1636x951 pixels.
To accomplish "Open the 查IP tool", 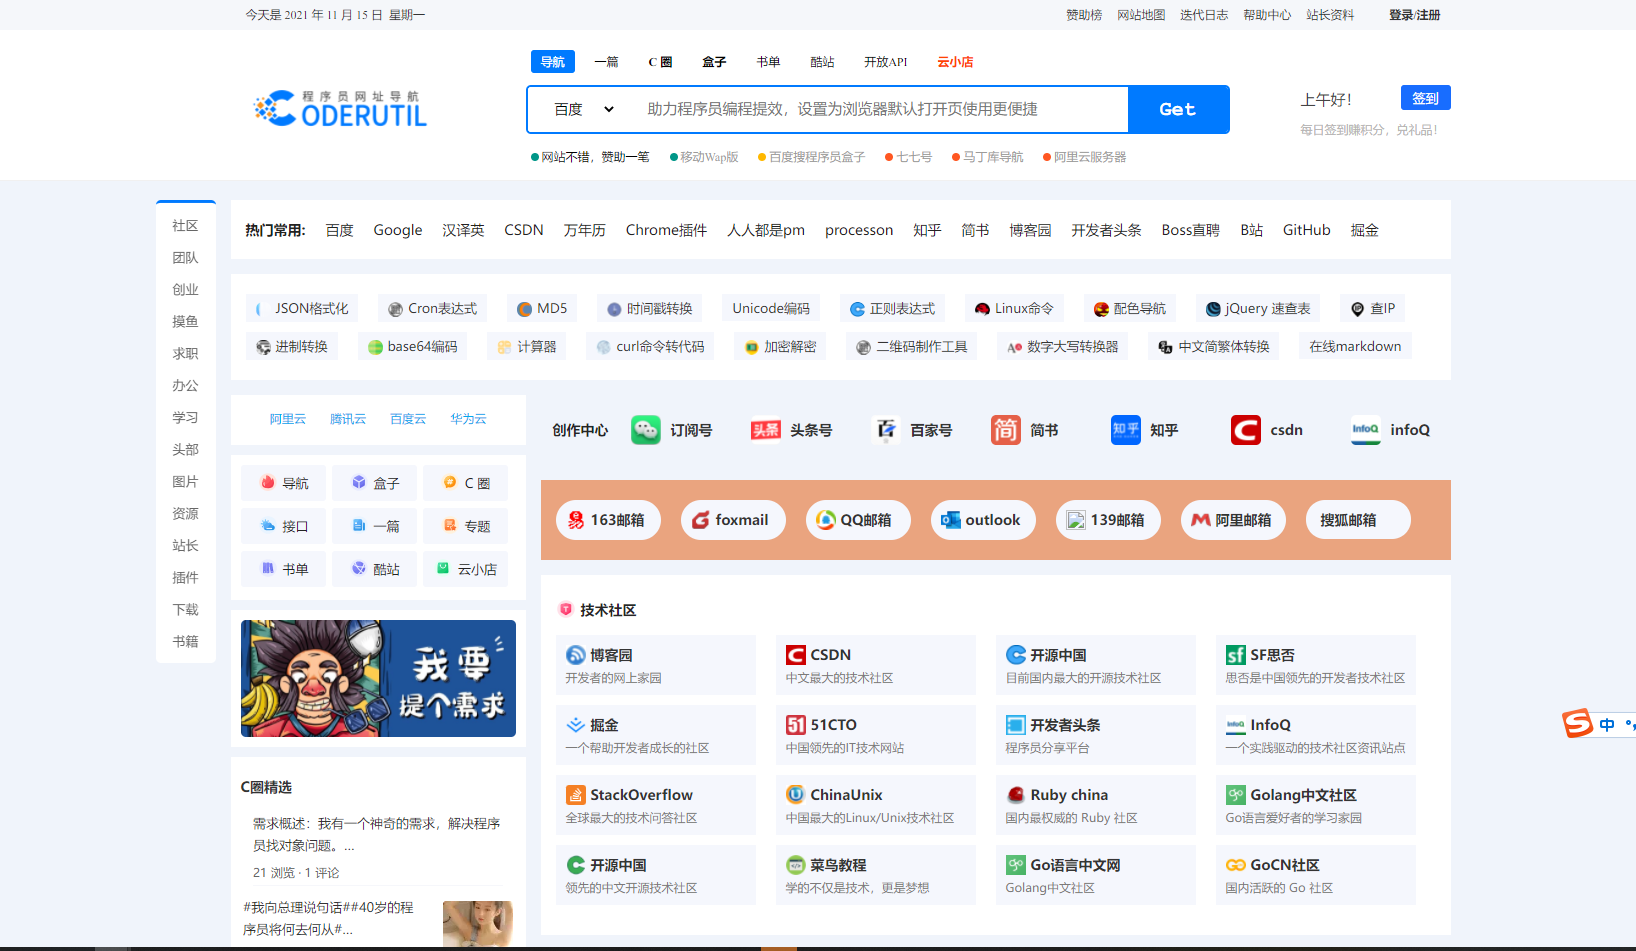I will (x=1372, y=308).
